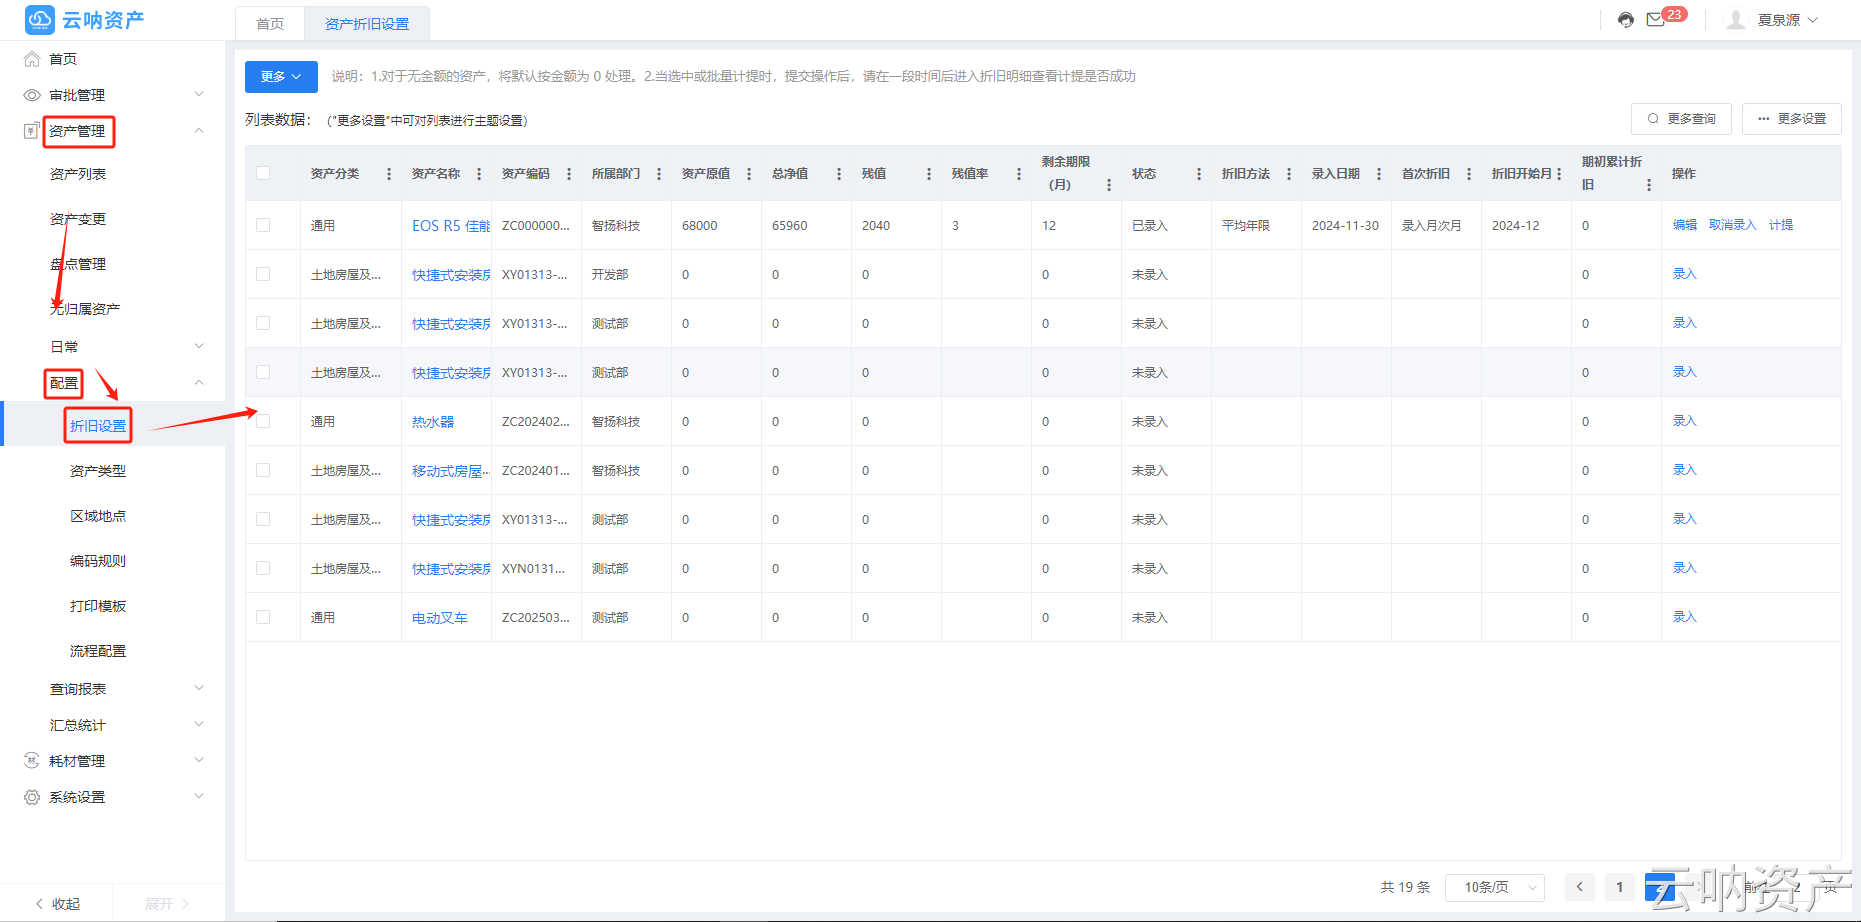The width and height of the screenshot is (1861, 922).
Task: Open the mail notifications icon
Action: click(1656, 20)
